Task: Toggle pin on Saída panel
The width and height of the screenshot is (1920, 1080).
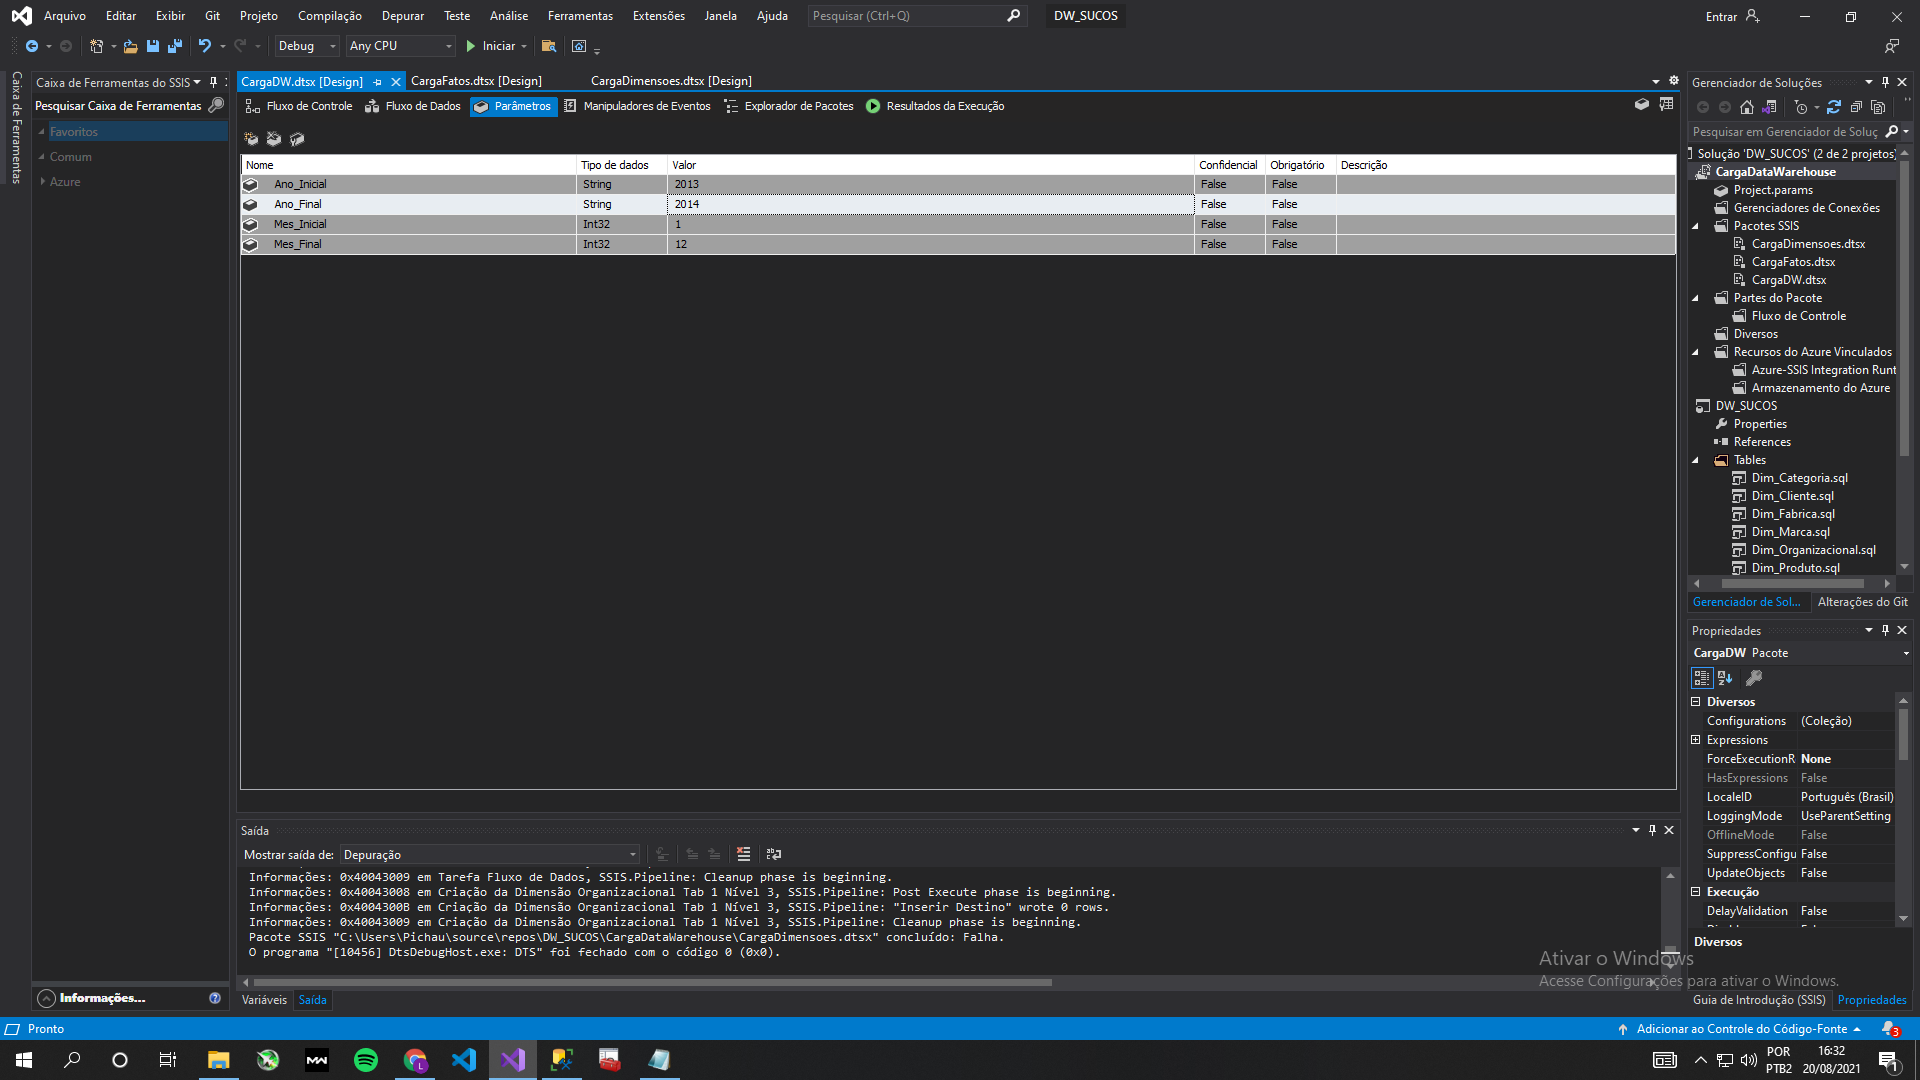Action: point(1652,830)
